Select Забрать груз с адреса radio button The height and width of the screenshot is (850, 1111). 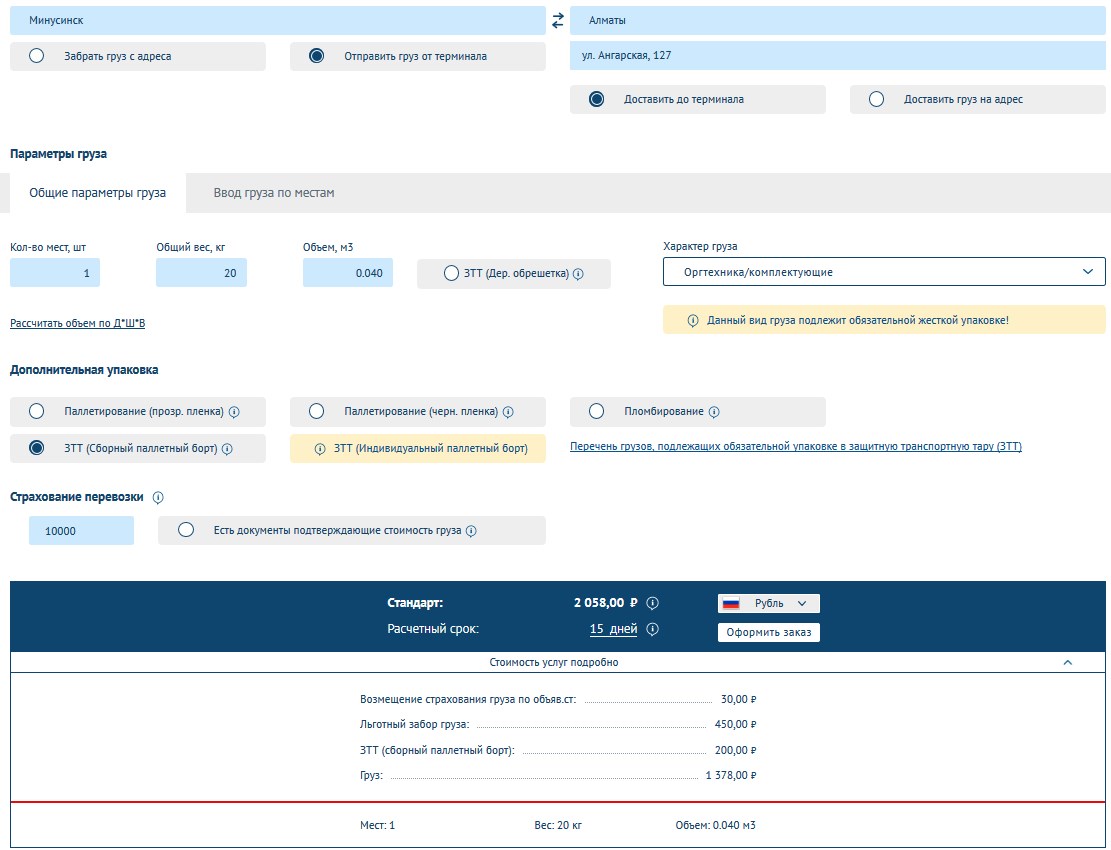point(37,56)
